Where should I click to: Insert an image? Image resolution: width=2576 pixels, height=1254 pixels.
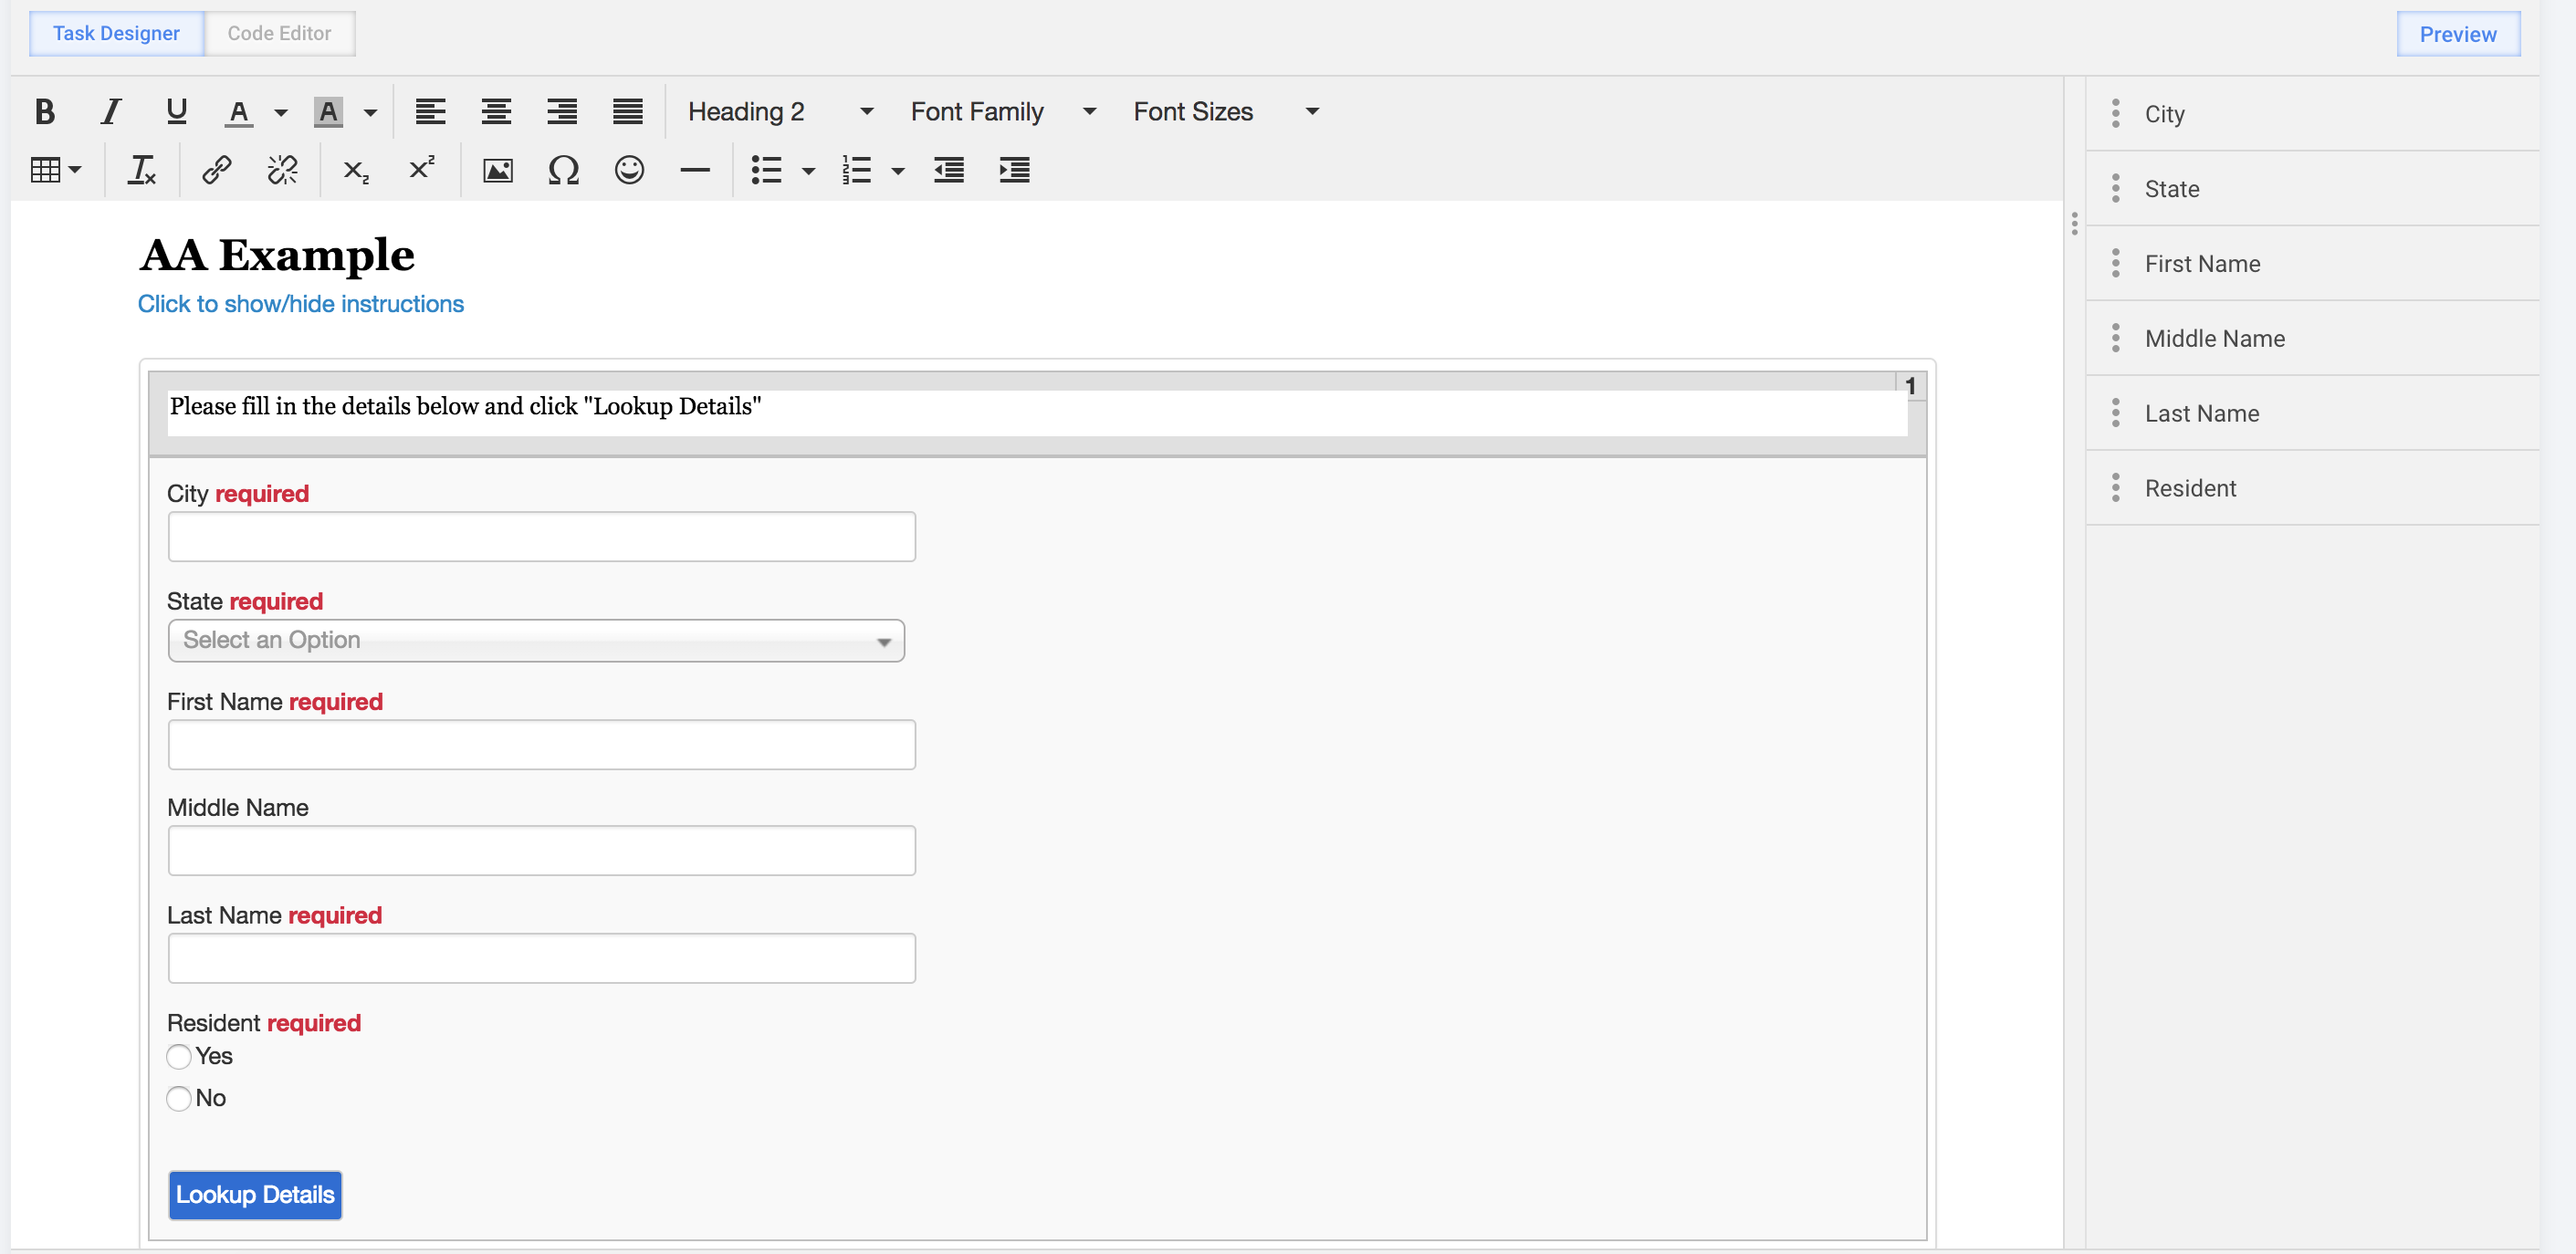[498, 170]
